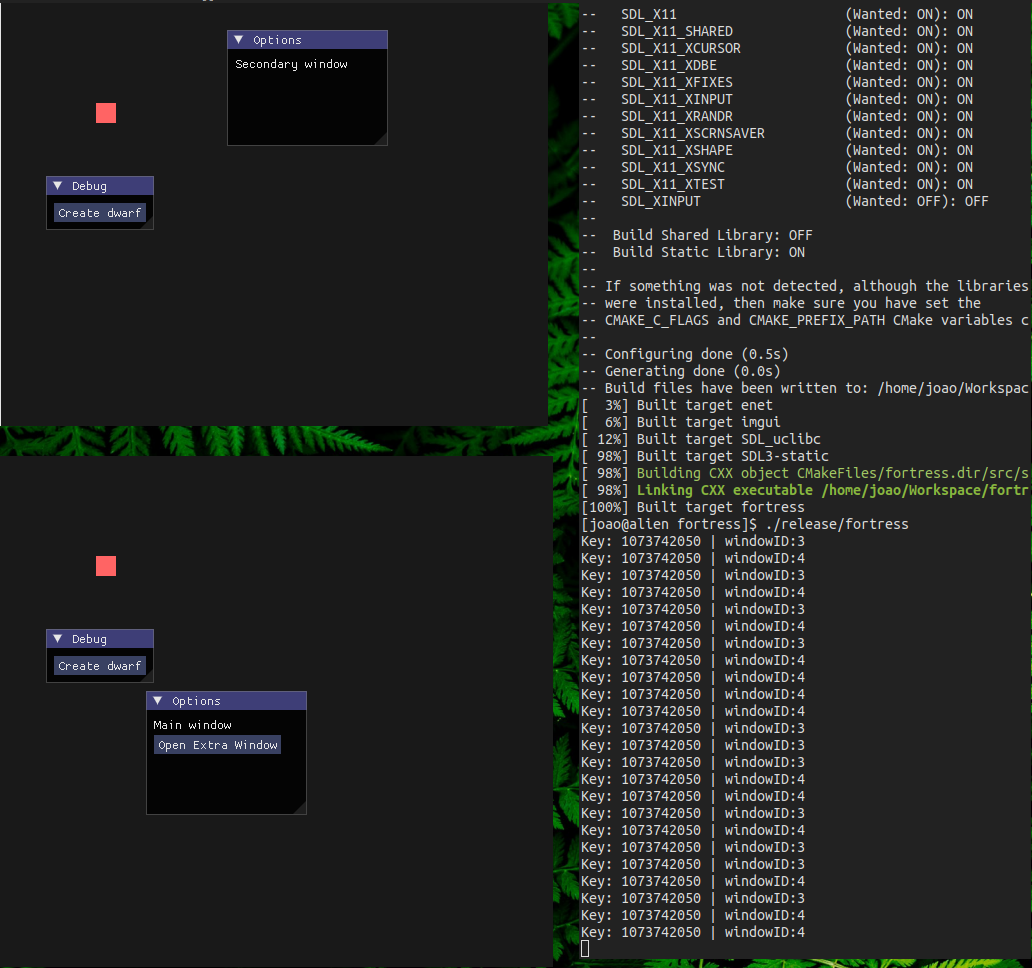Click the red square sprite in the secondary window
Viewport: 1032px width, 968px height.
(106, 113)
